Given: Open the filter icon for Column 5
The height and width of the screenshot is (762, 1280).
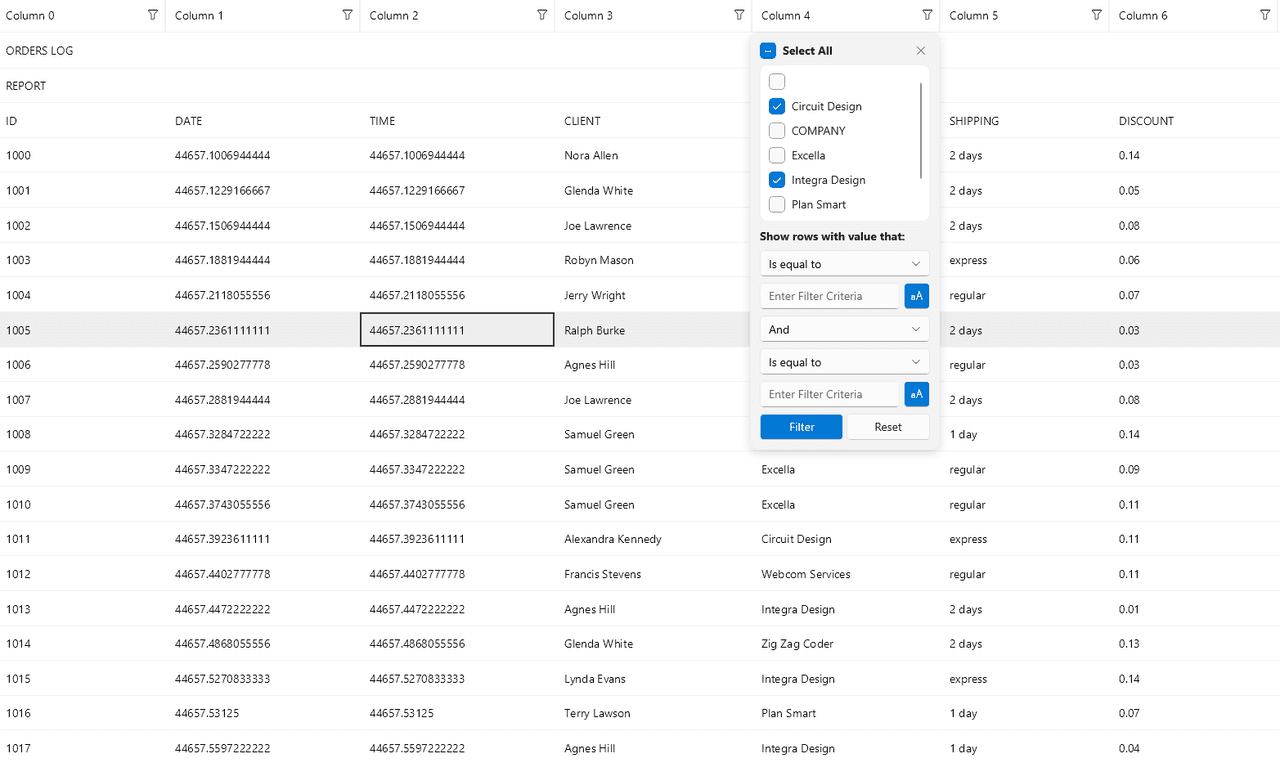Looking at the screenshot, I should click(x=1097, y=15).
